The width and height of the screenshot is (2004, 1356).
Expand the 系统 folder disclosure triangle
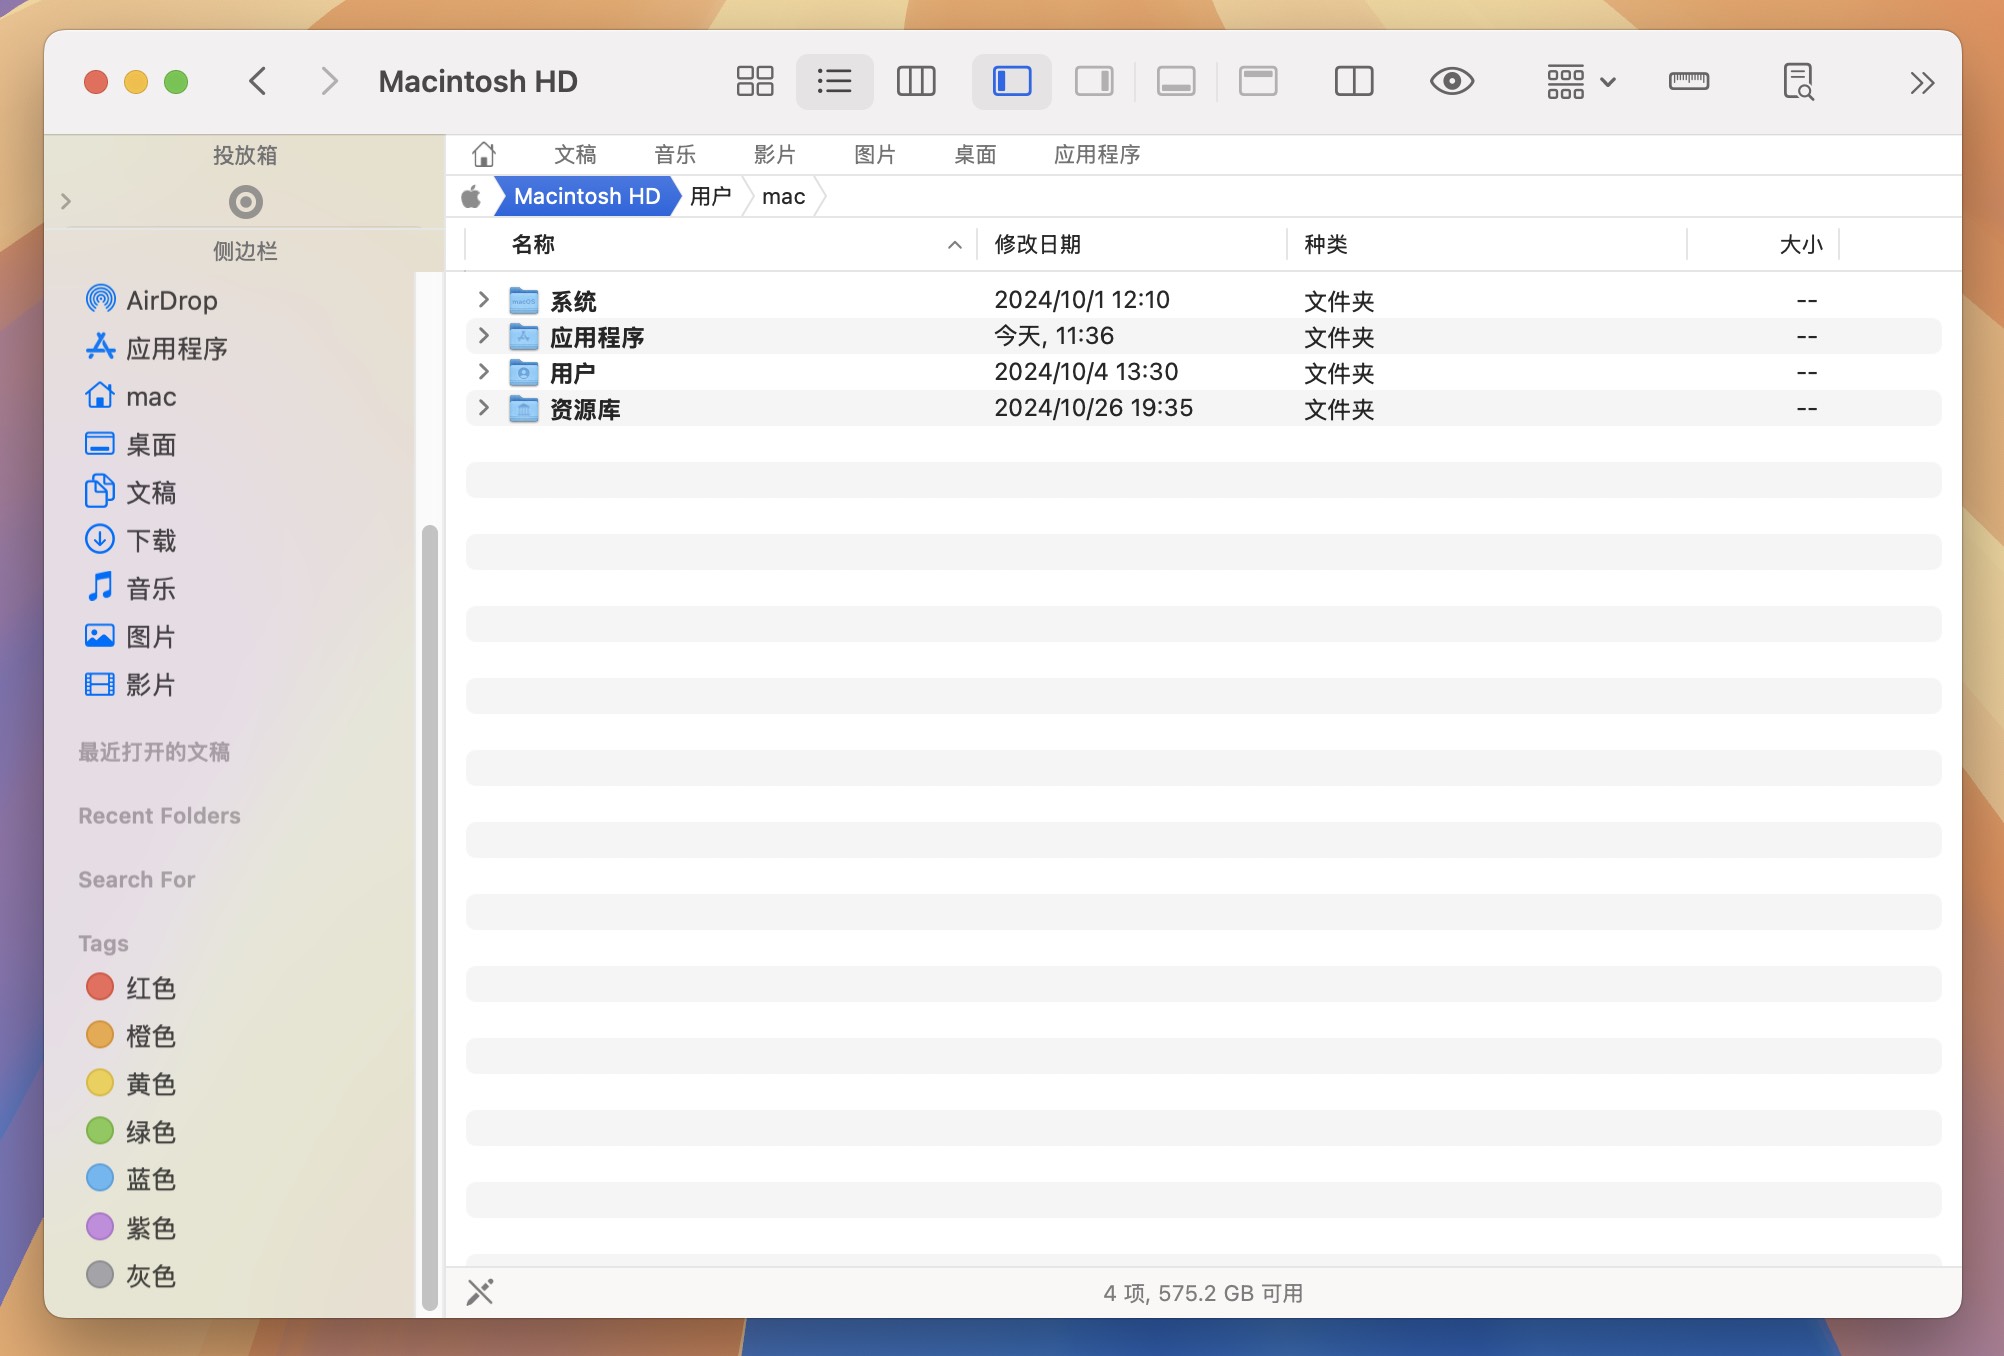[x=483, y=299]
